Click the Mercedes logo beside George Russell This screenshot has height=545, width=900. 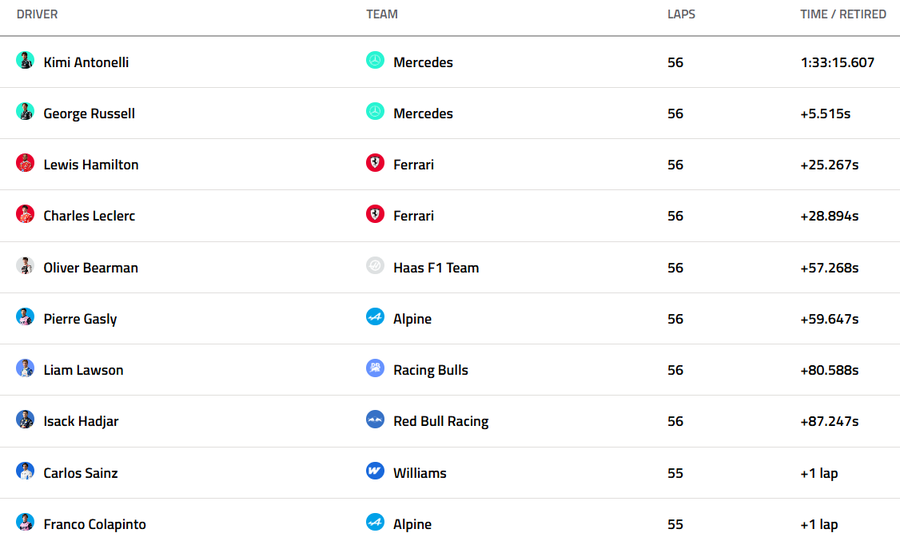[375, 112]
